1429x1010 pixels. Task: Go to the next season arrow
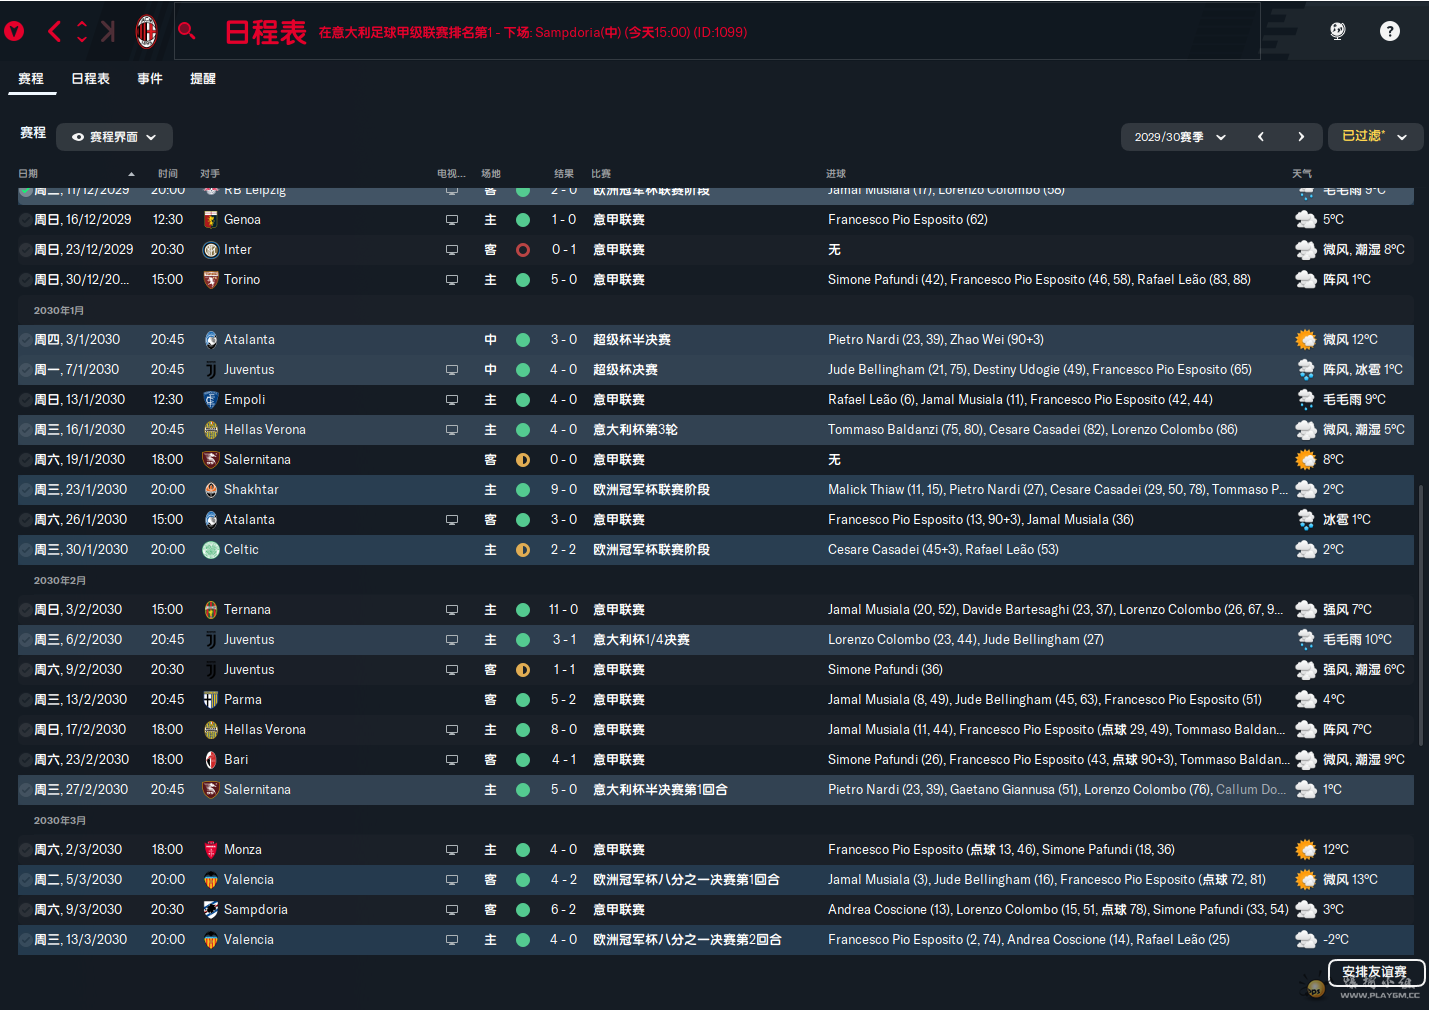[1301, 137]
